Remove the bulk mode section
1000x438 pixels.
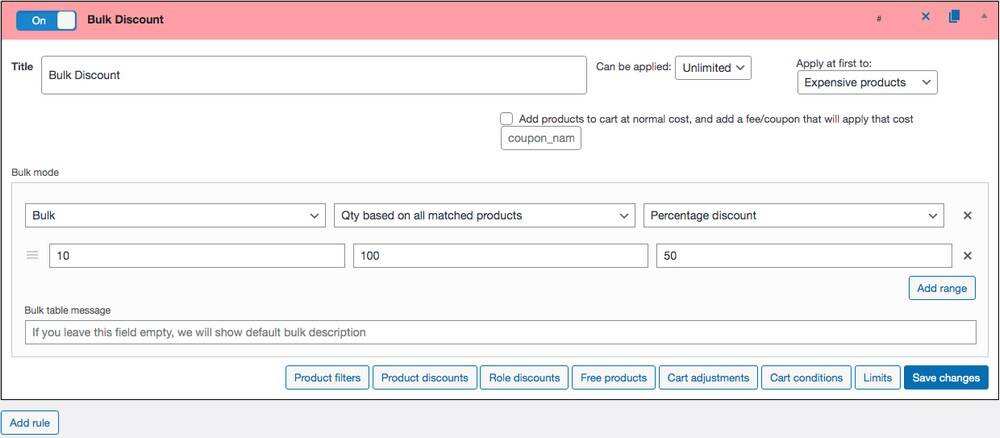(x=967, y=215)
